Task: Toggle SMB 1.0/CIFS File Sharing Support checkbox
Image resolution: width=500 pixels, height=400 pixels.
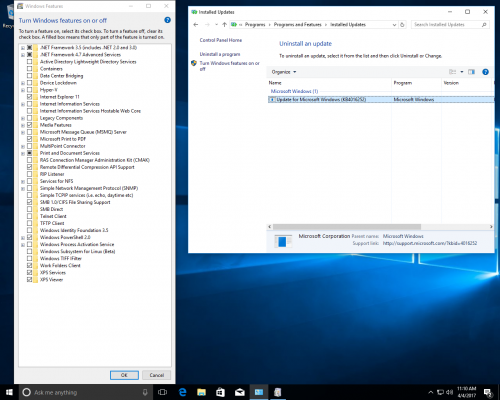Action: [x=30, y=202]
